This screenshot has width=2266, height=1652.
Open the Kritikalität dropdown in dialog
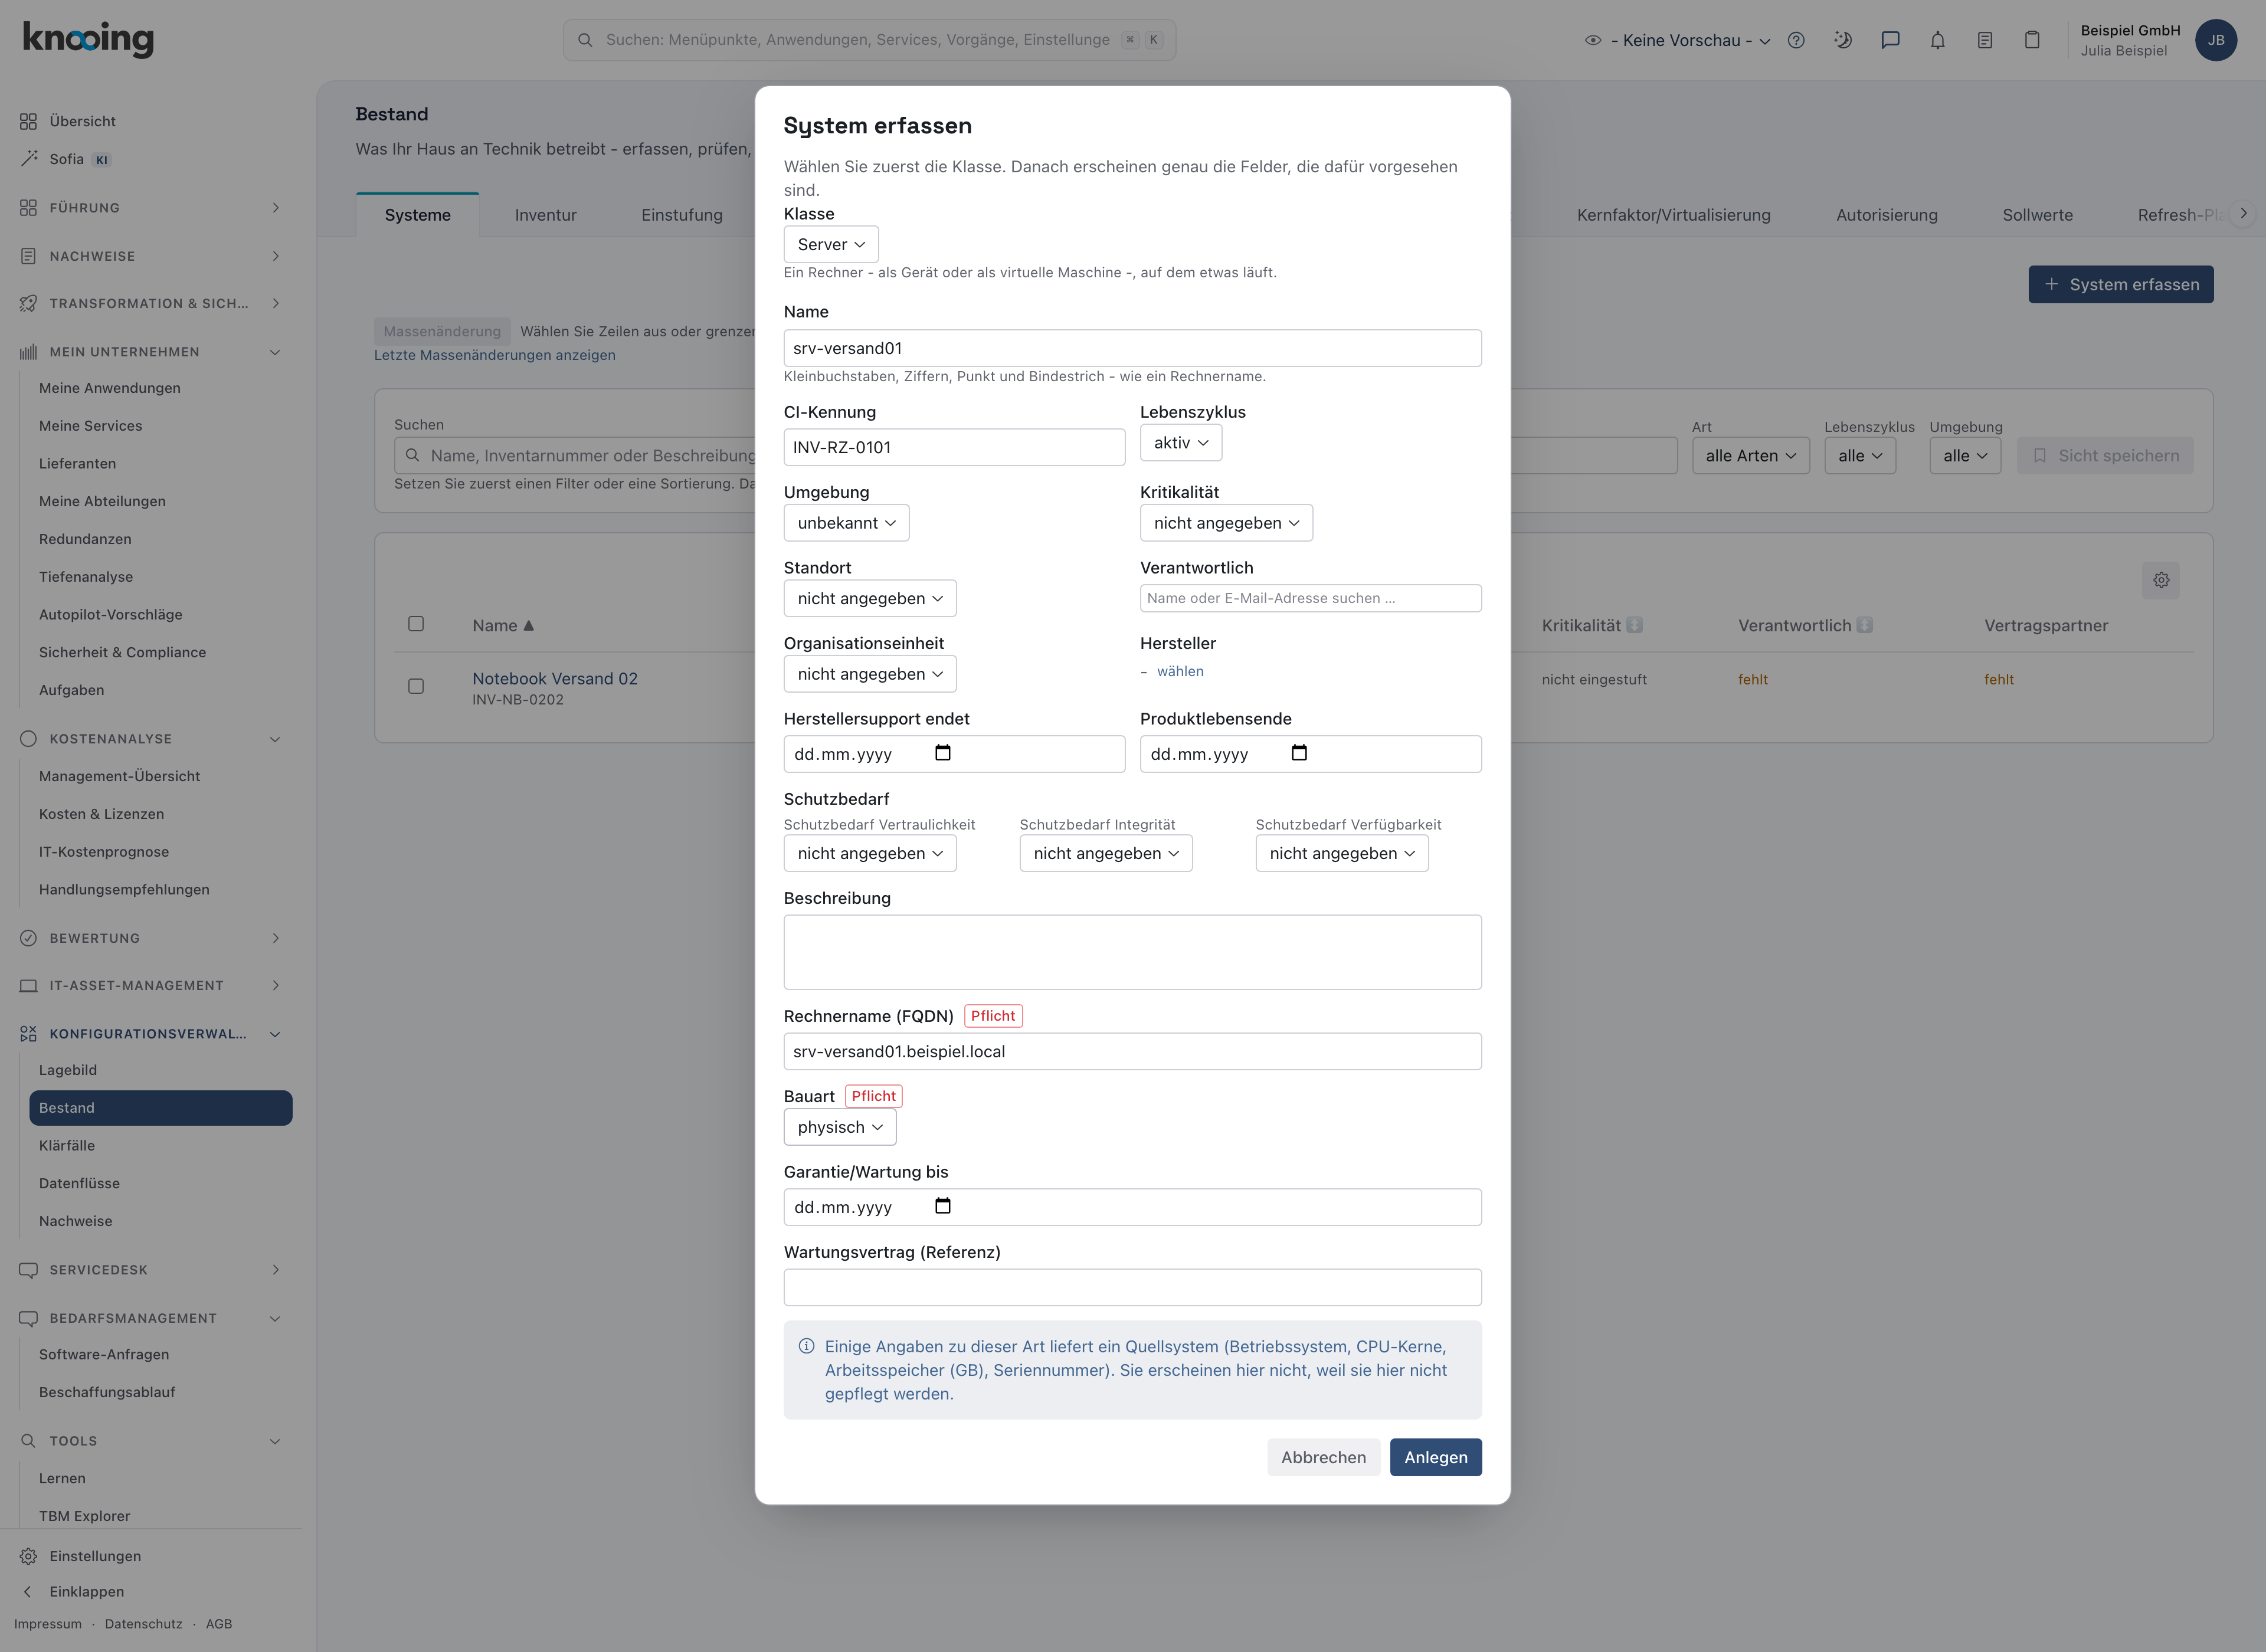point(1226,523)
